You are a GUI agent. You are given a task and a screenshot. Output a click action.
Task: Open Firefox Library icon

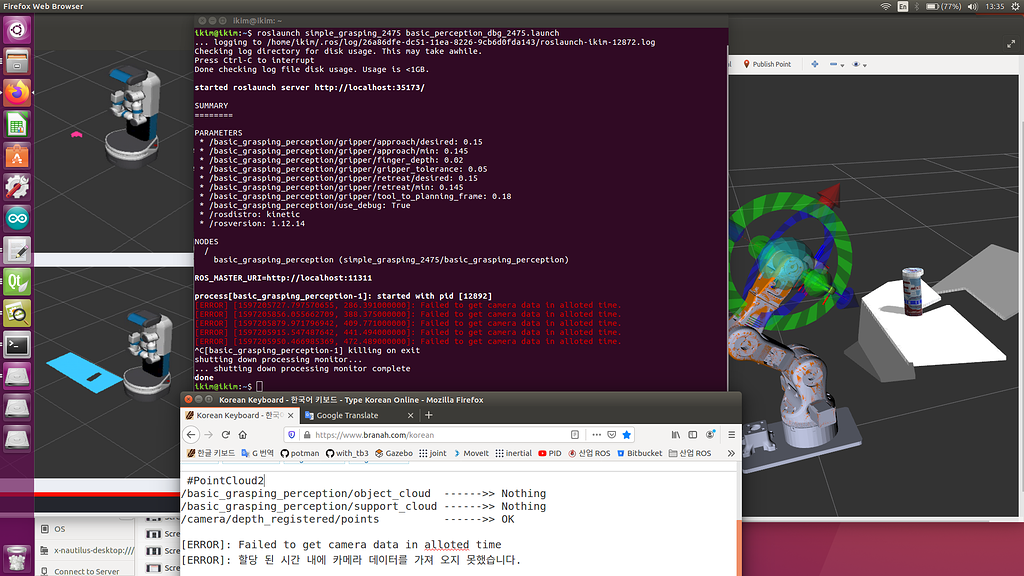coord(676,435)
